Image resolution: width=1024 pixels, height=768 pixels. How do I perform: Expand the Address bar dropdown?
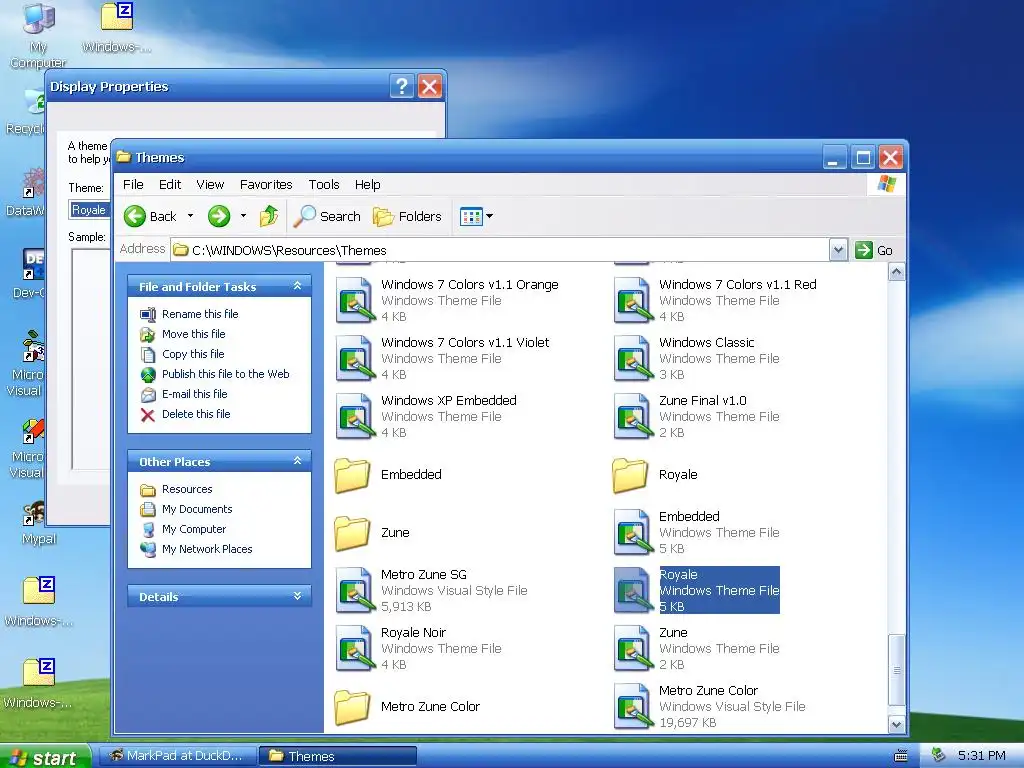(839, 250)
